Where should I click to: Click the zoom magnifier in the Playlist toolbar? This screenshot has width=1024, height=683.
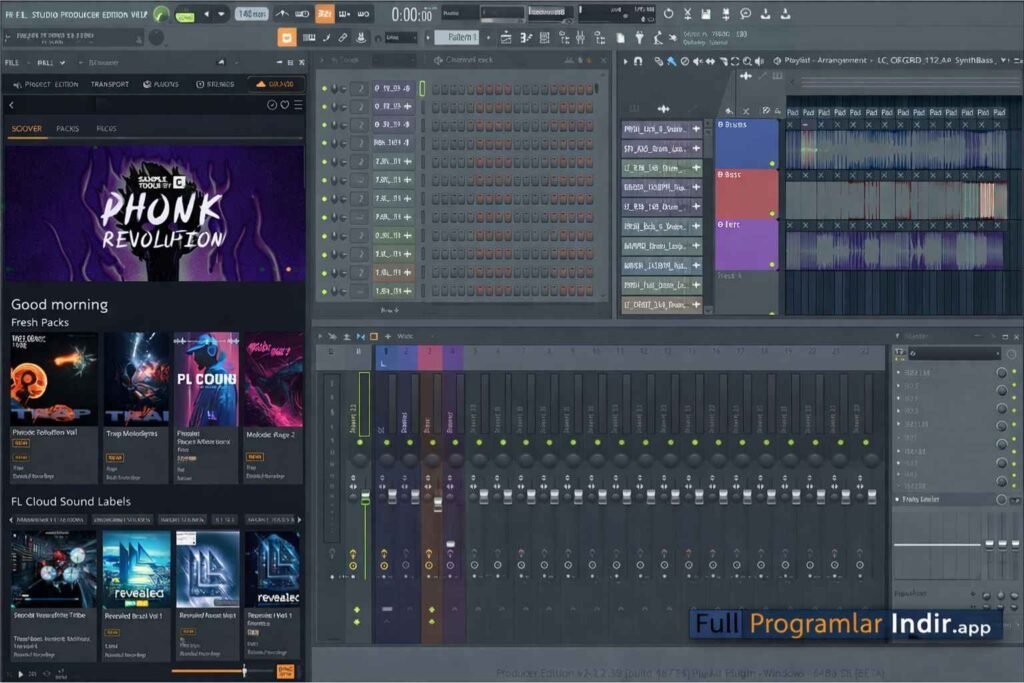(746, 62)
